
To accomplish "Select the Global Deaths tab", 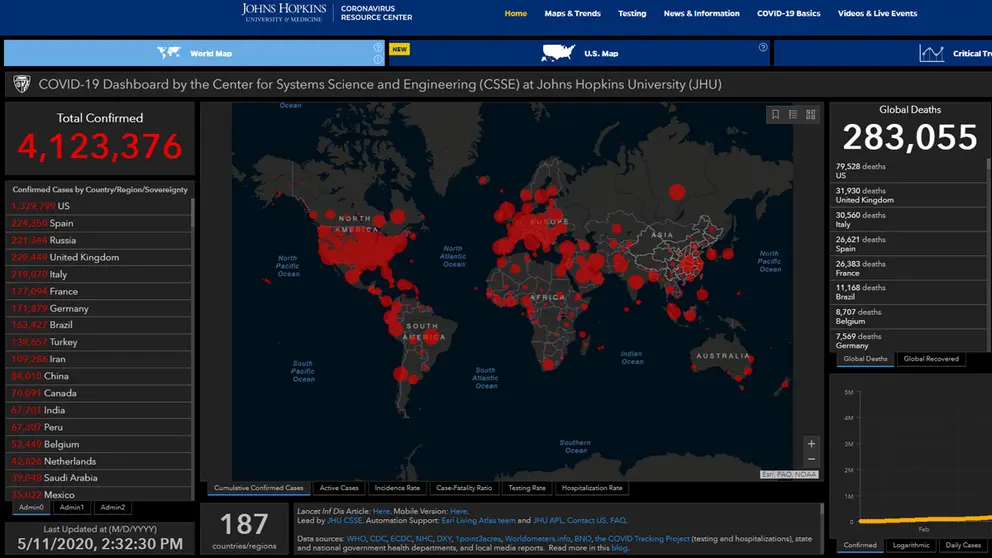I will coord(865,359).
